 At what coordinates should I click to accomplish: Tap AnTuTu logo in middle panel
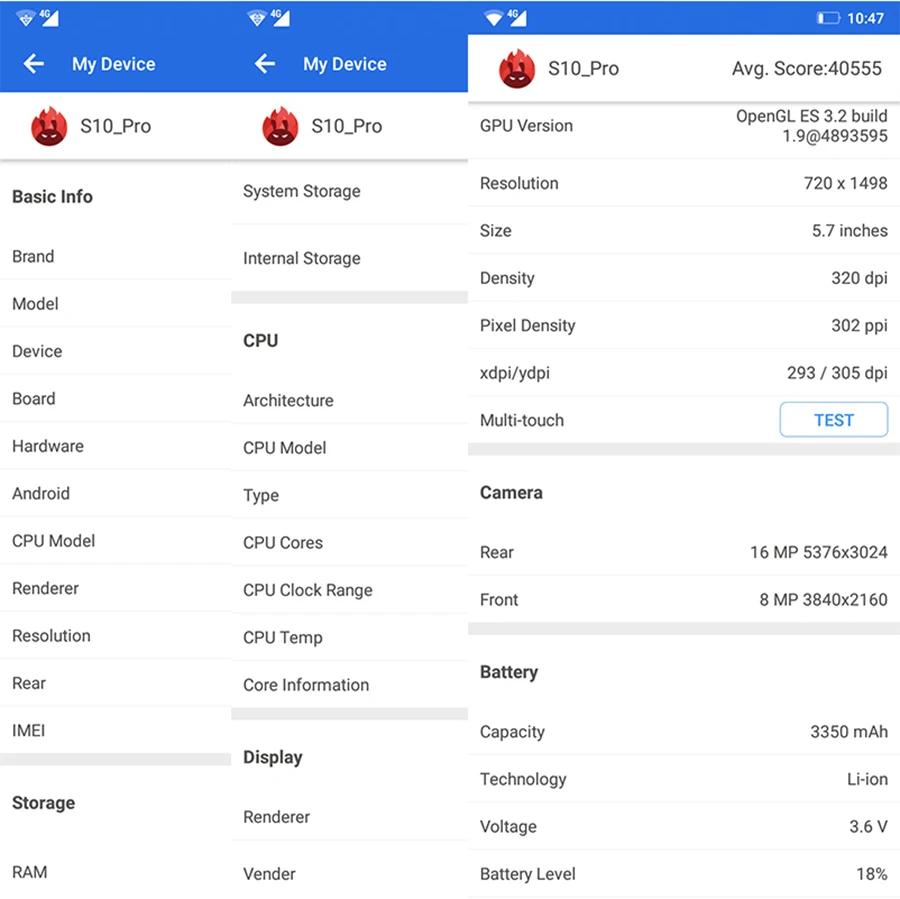[x=280, y=126]
